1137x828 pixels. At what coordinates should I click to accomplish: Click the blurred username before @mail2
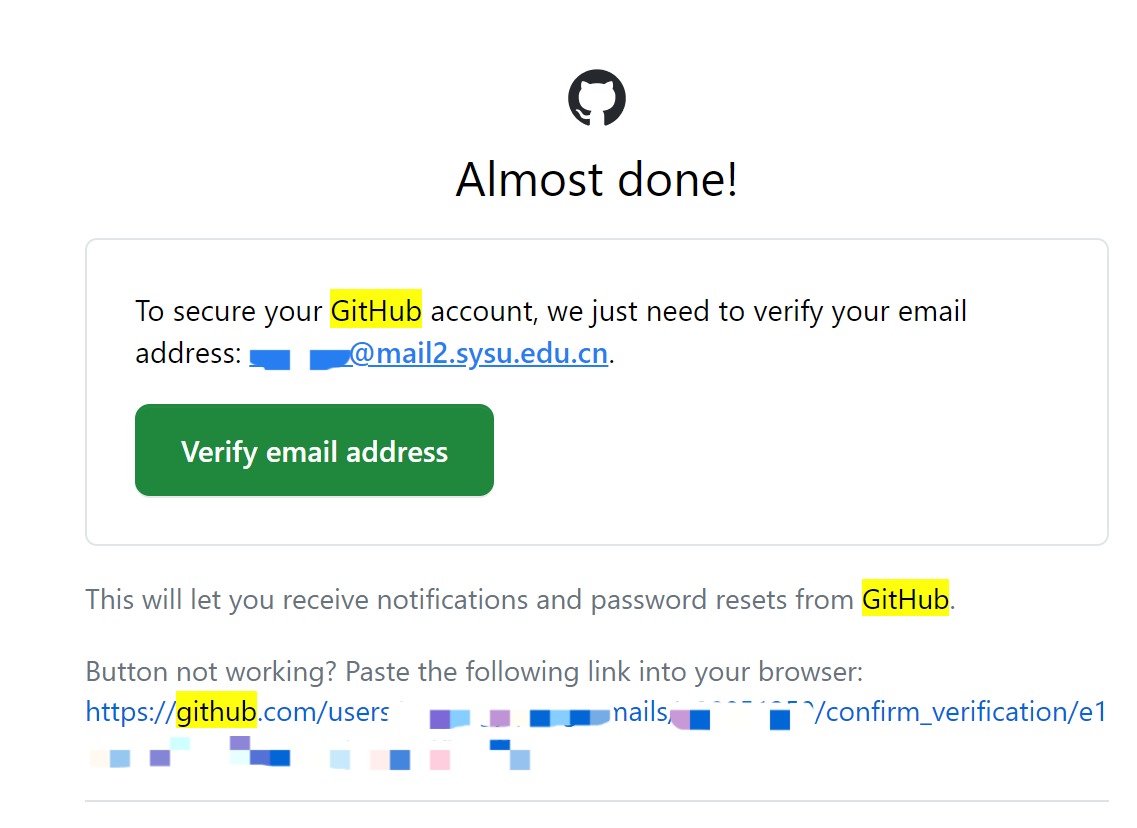coord(299,356)
